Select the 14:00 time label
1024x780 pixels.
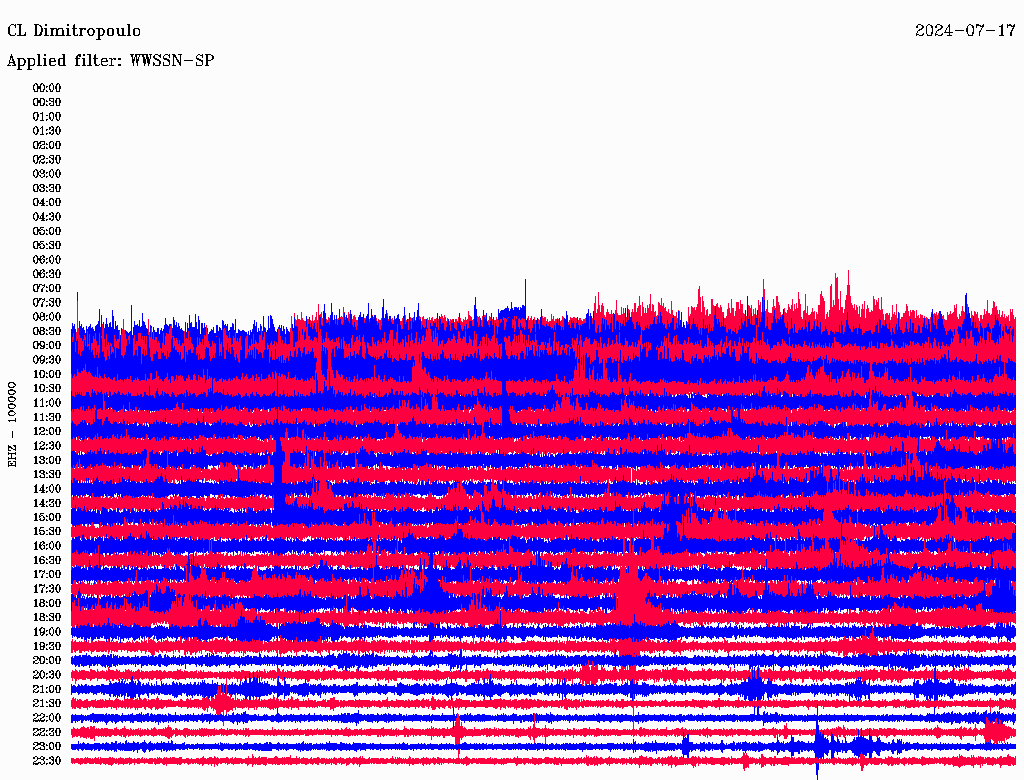pos(47,489)
